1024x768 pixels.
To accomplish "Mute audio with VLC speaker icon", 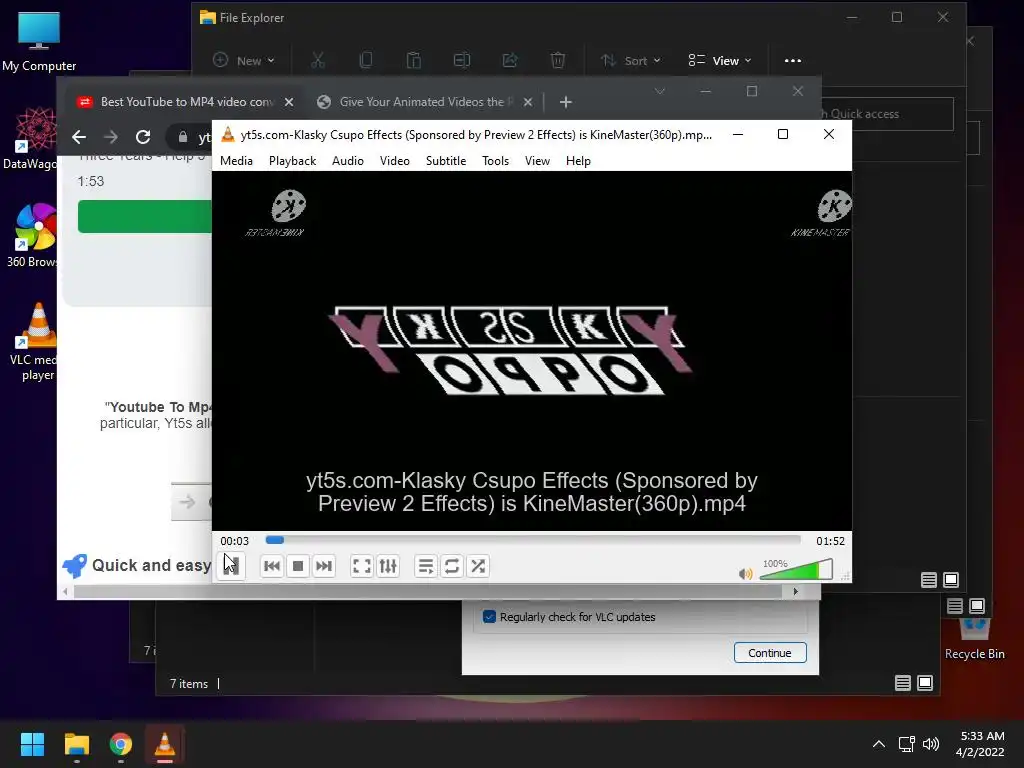I will click(745, 573).
